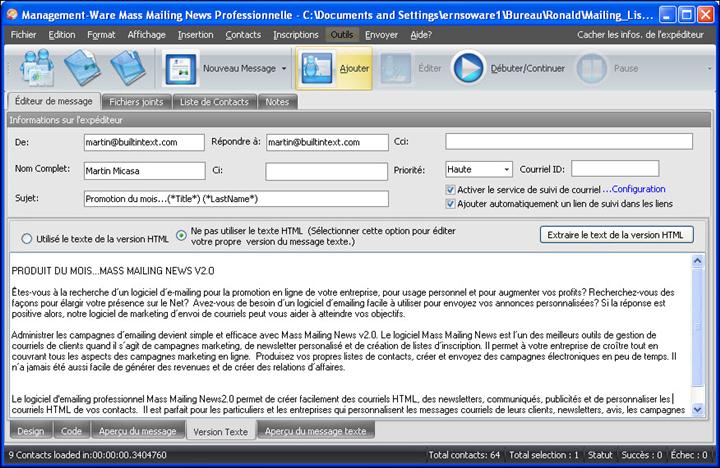The image size is (720, 468).
Task: Open the Outils menu
Action: pyautogui.click(x=342, y=34)
